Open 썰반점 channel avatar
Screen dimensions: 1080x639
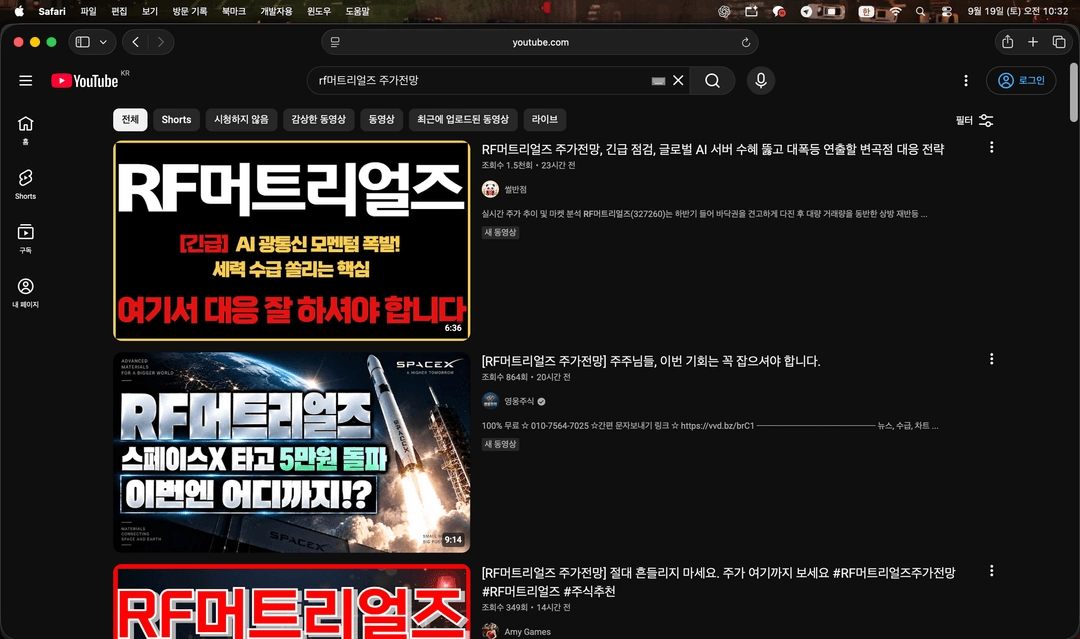[x=490, y=189]
